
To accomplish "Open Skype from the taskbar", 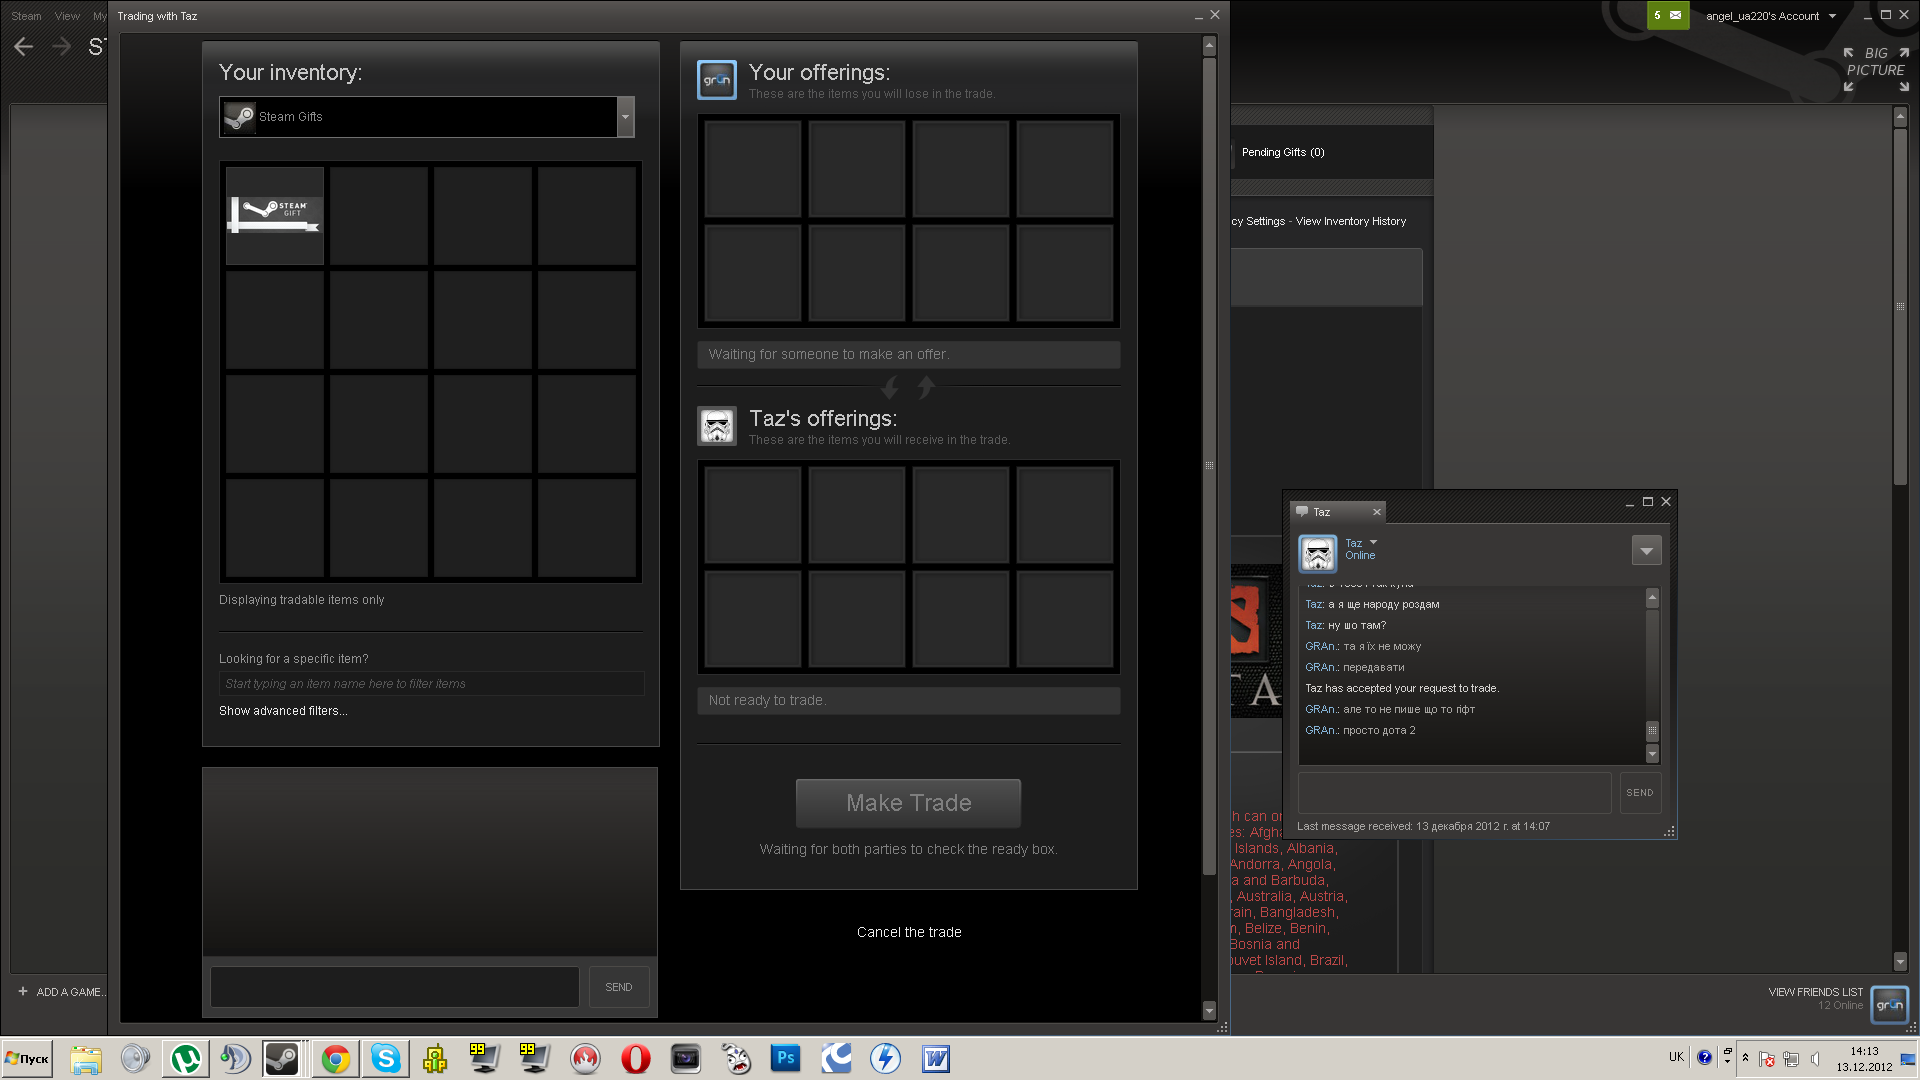I will (385, 1058).
